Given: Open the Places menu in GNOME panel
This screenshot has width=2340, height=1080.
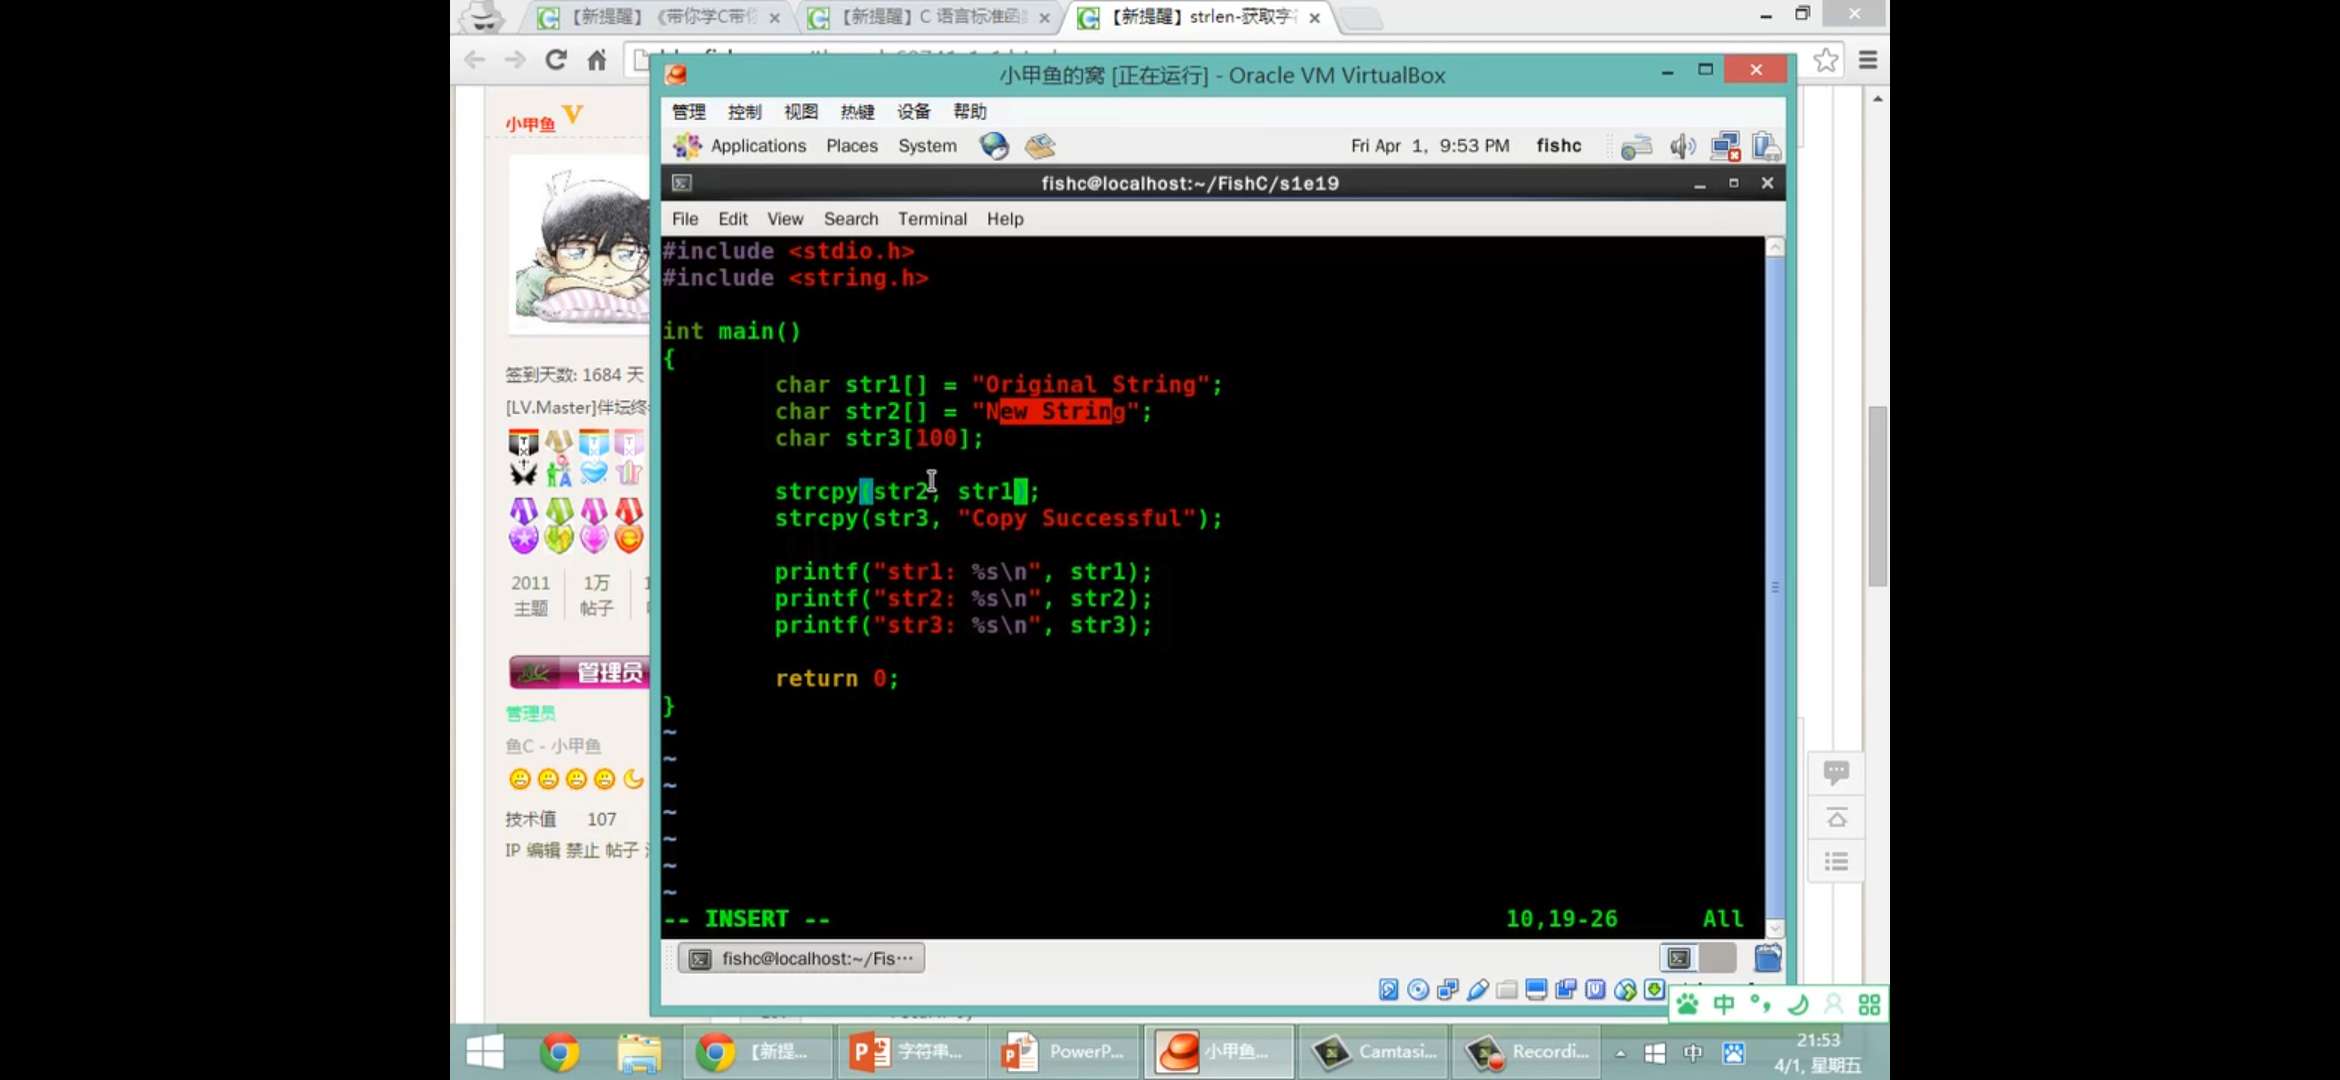Looking at the screenshot, I should click(852, 146).
